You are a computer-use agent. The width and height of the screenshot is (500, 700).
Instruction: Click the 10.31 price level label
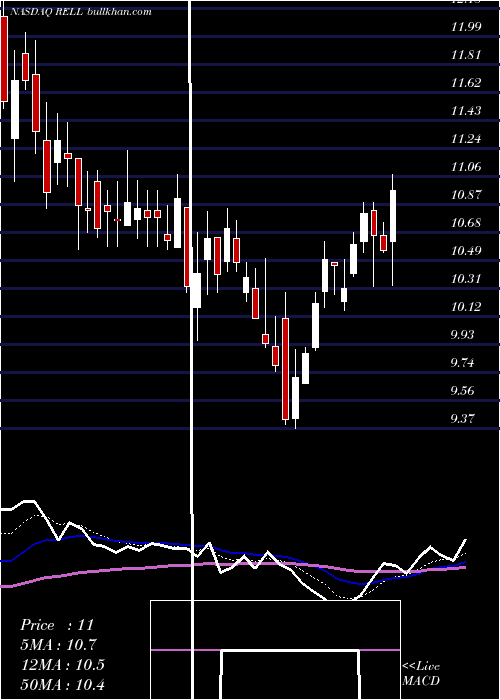pyautogui.click(x=466, y=279)
